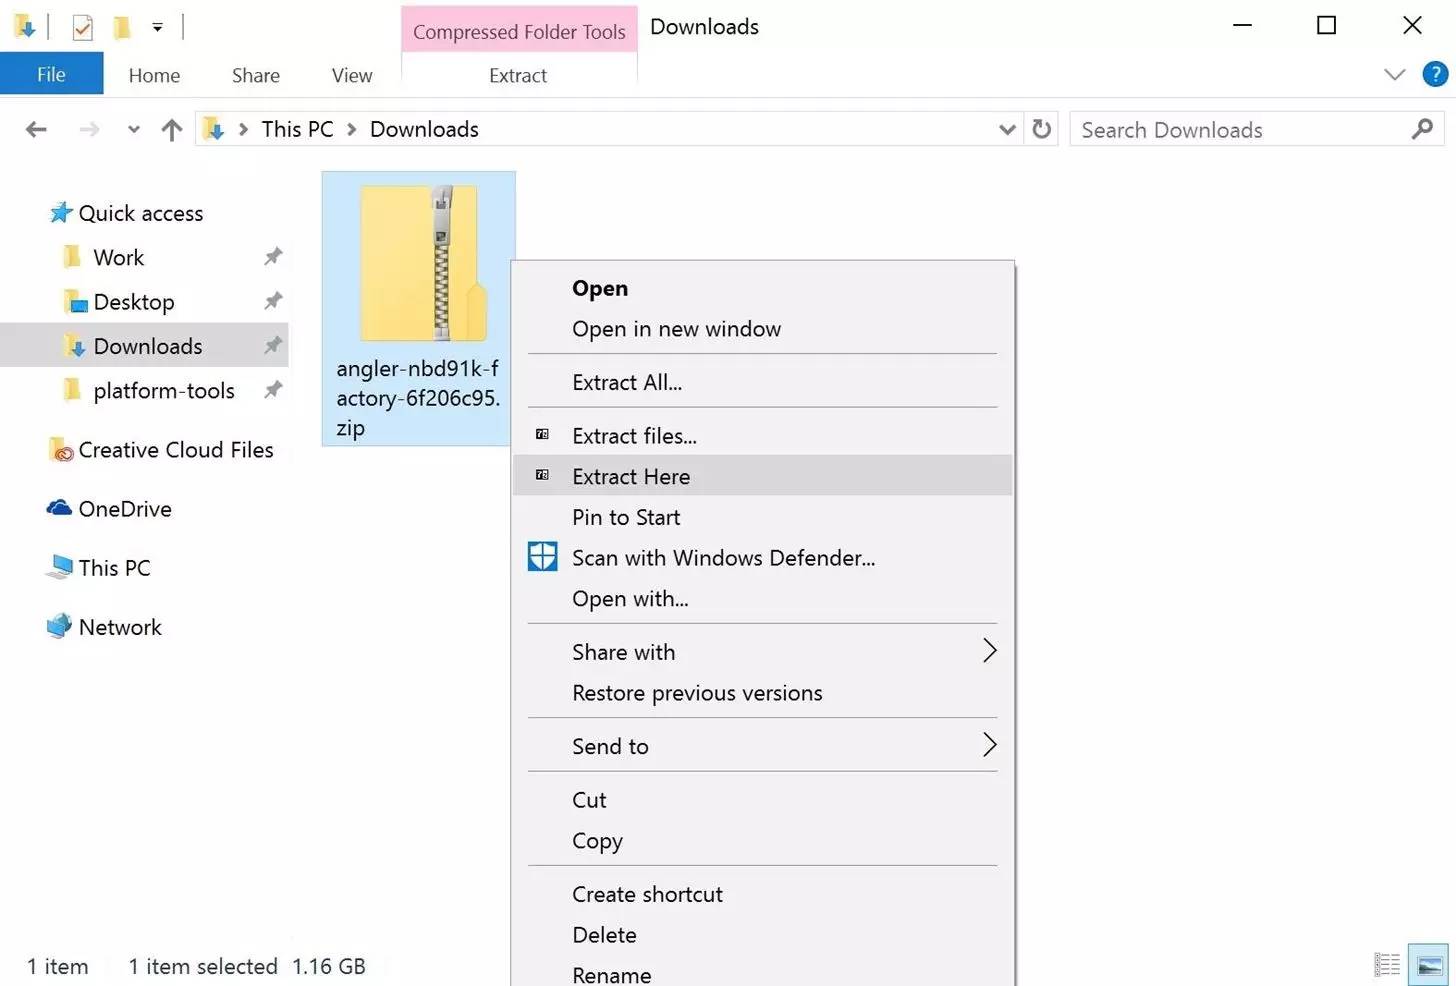Click Restore previous versions
Image resolution: width=1456 pixels, height=986 pixels.
pyautogui.click(x=697, y=692)
